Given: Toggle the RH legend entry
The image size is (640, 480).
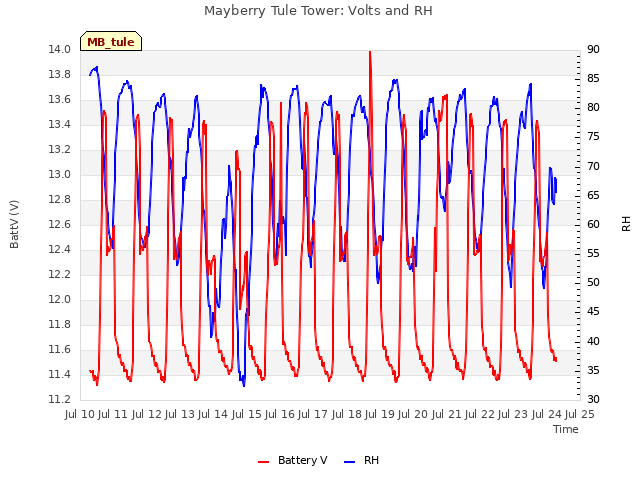Looking at the screenshot, I should pyautogui.click(x=362, y=460).
